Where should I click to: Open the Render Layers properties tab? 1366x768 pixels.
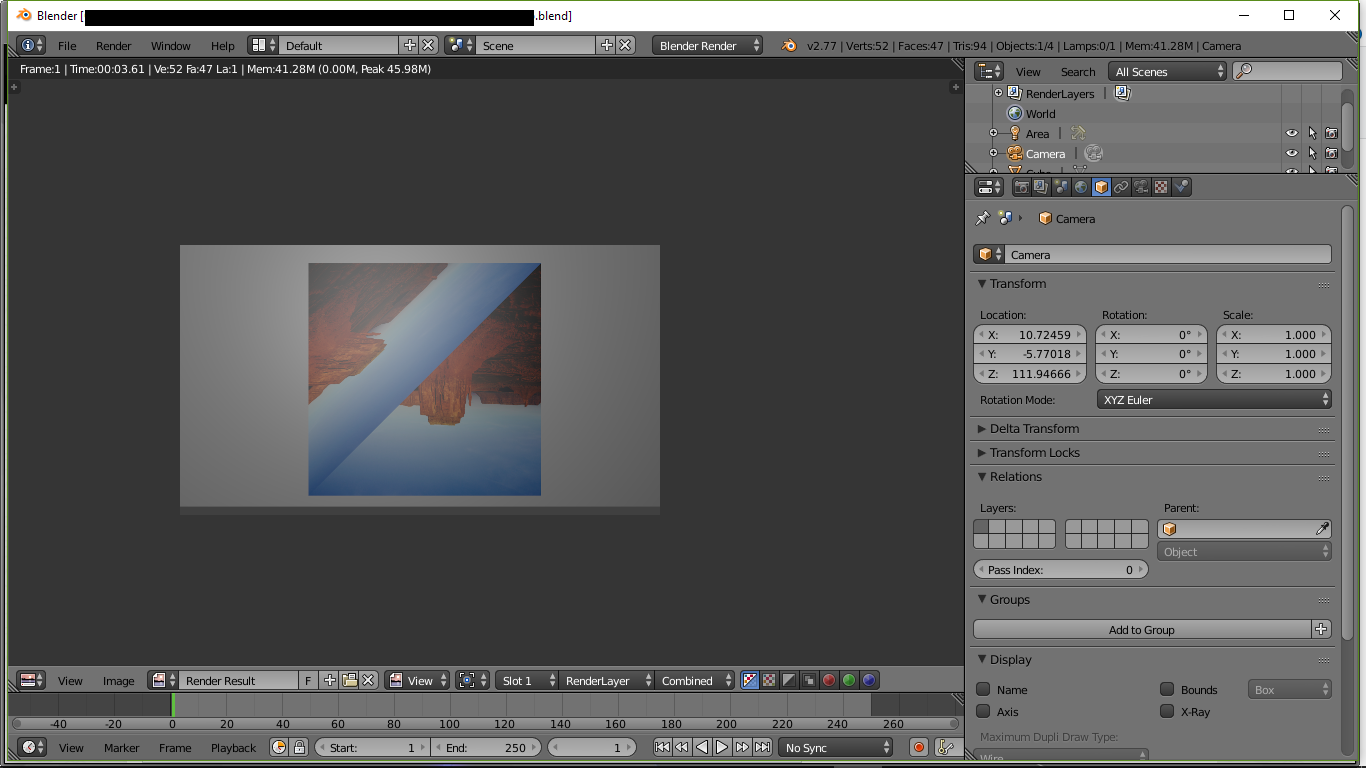[1041, 187]
